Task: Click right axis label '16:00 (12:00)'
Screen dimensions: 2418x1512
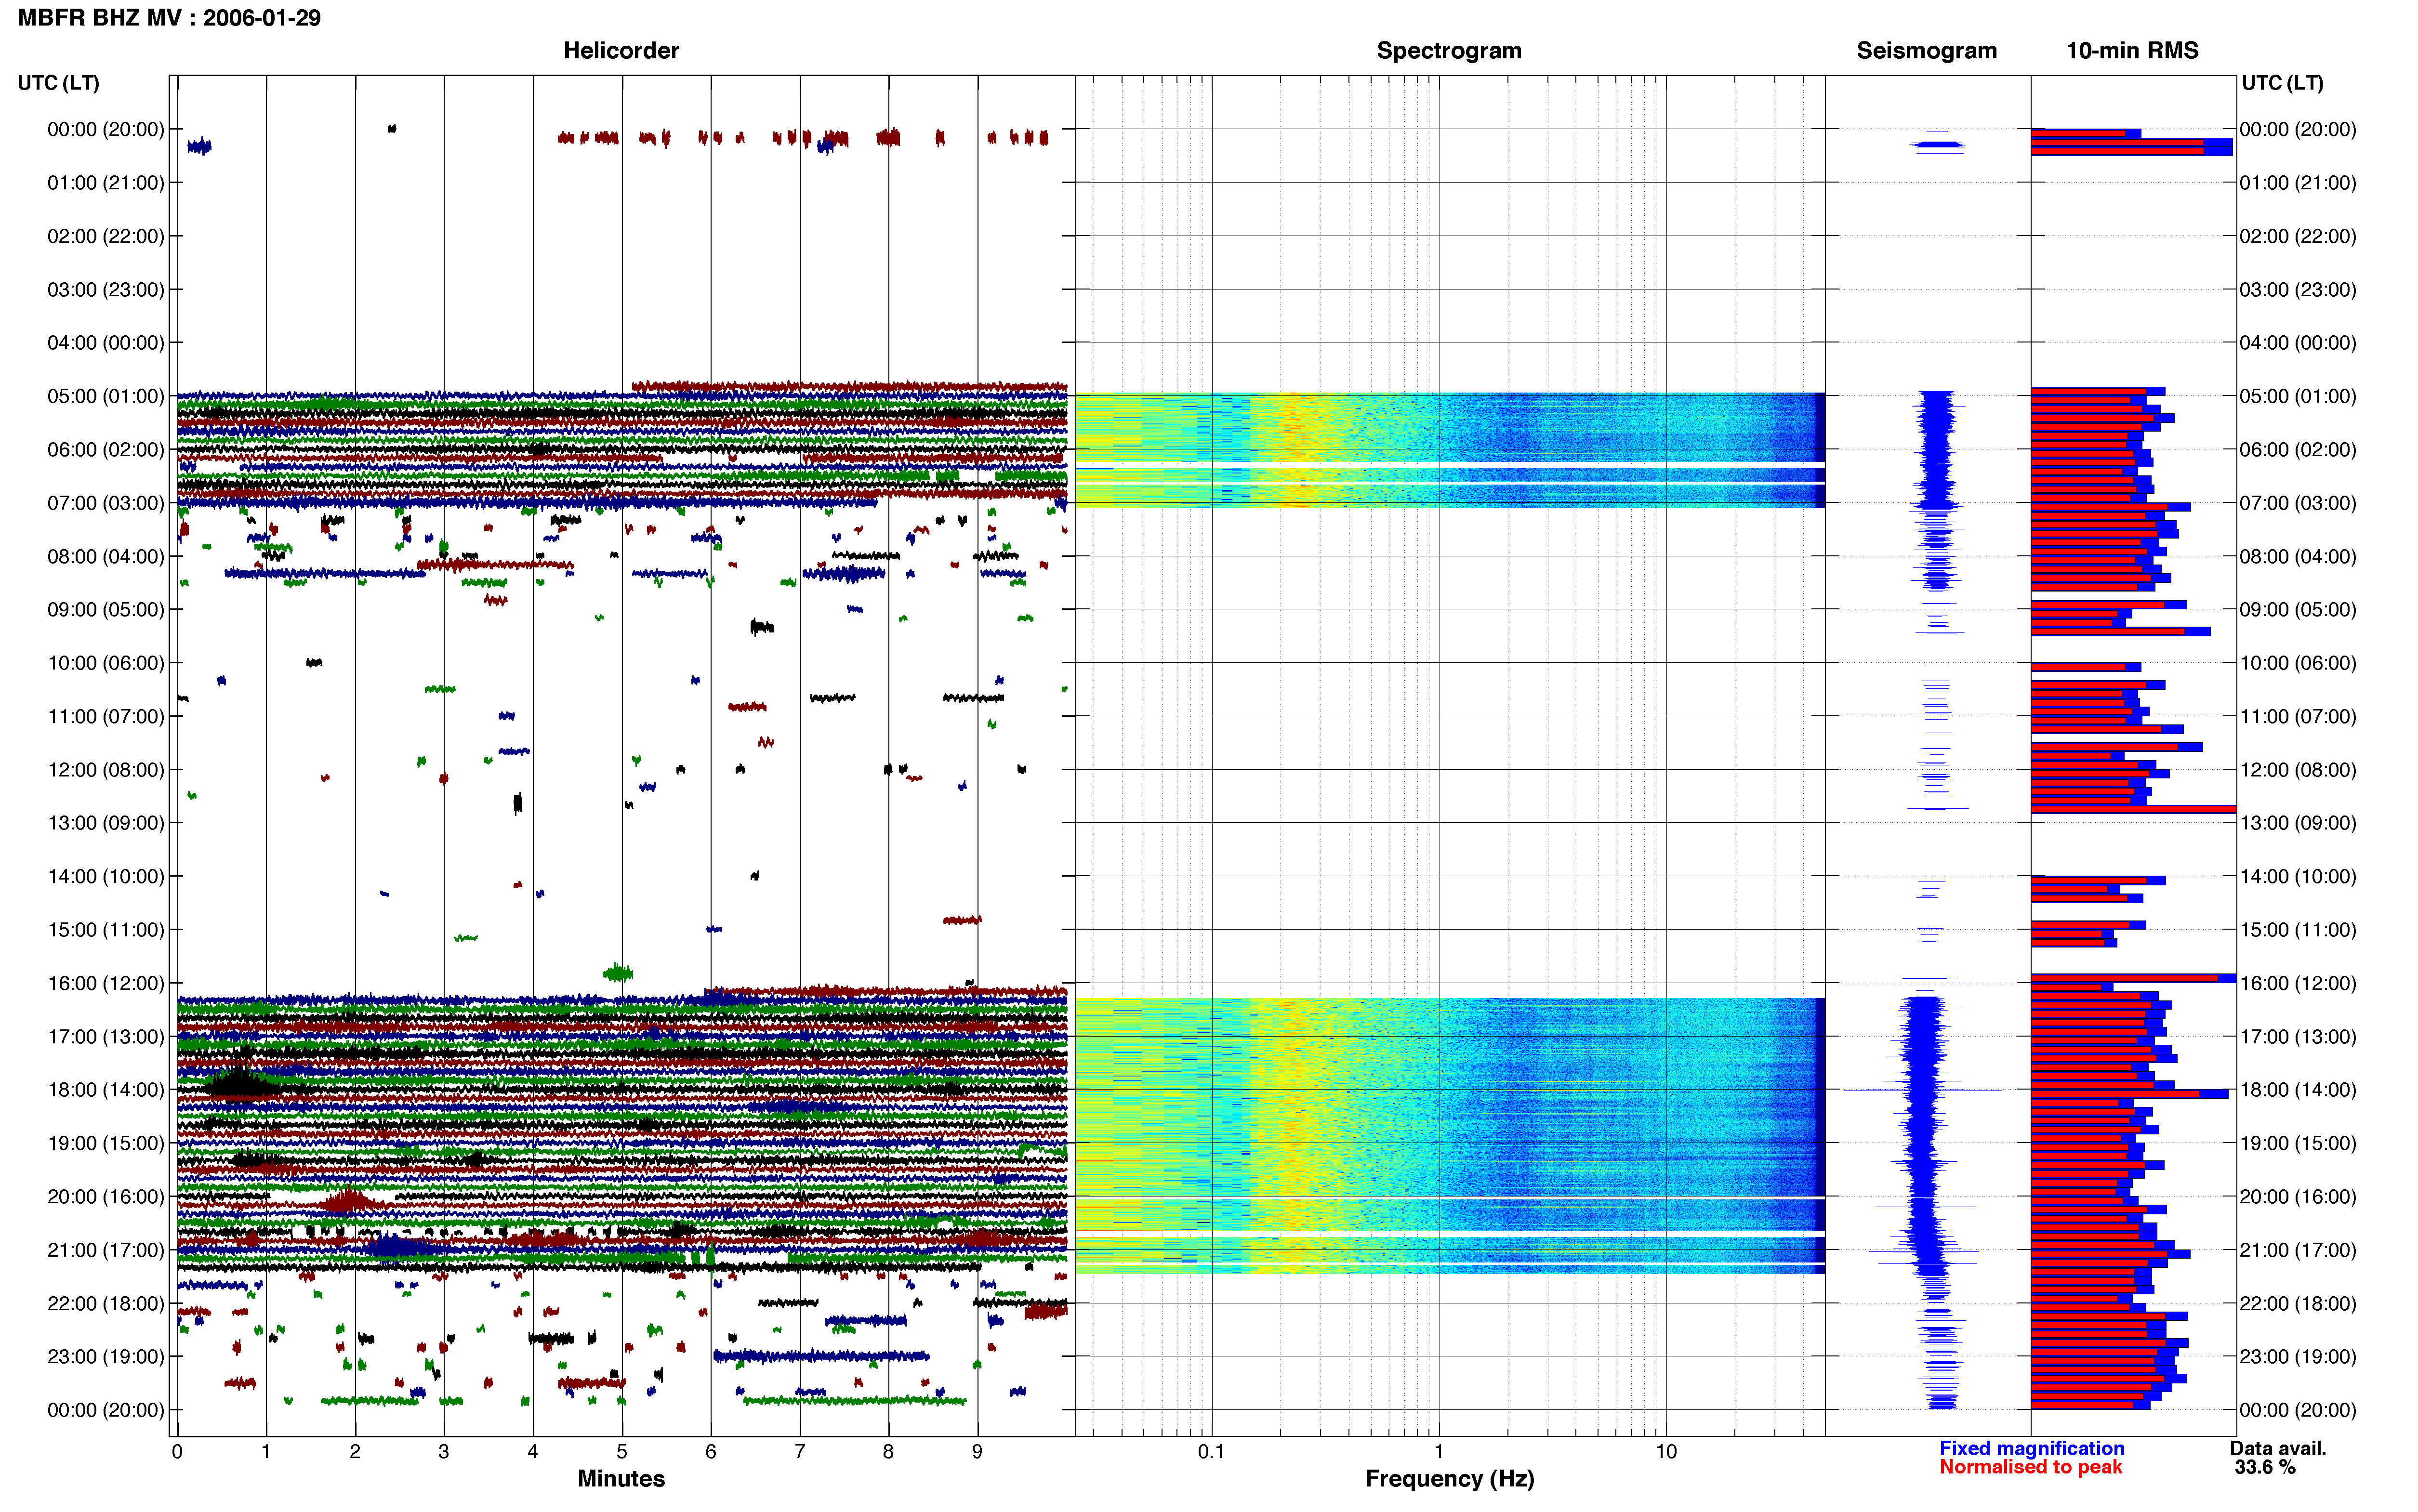Action: click(2298, 982)
